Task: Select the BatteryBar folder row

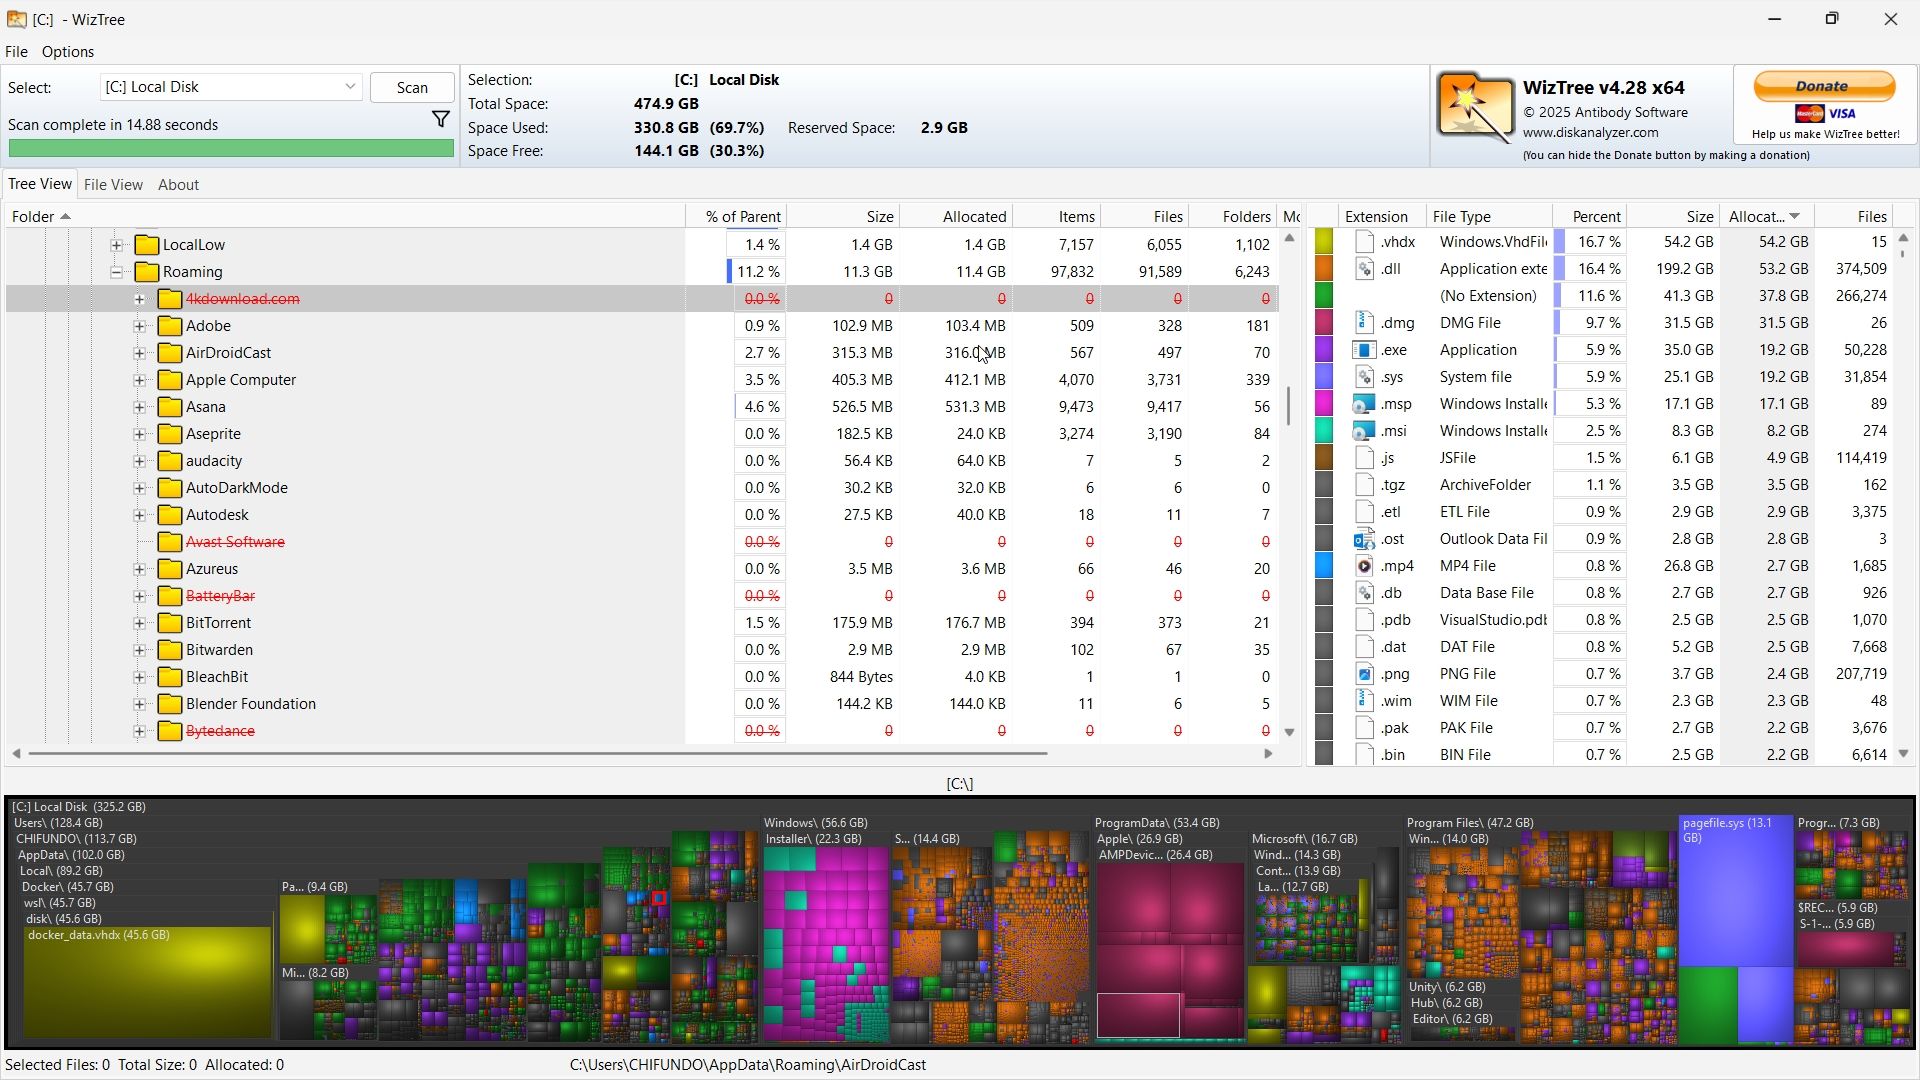Action: point(642,596)
